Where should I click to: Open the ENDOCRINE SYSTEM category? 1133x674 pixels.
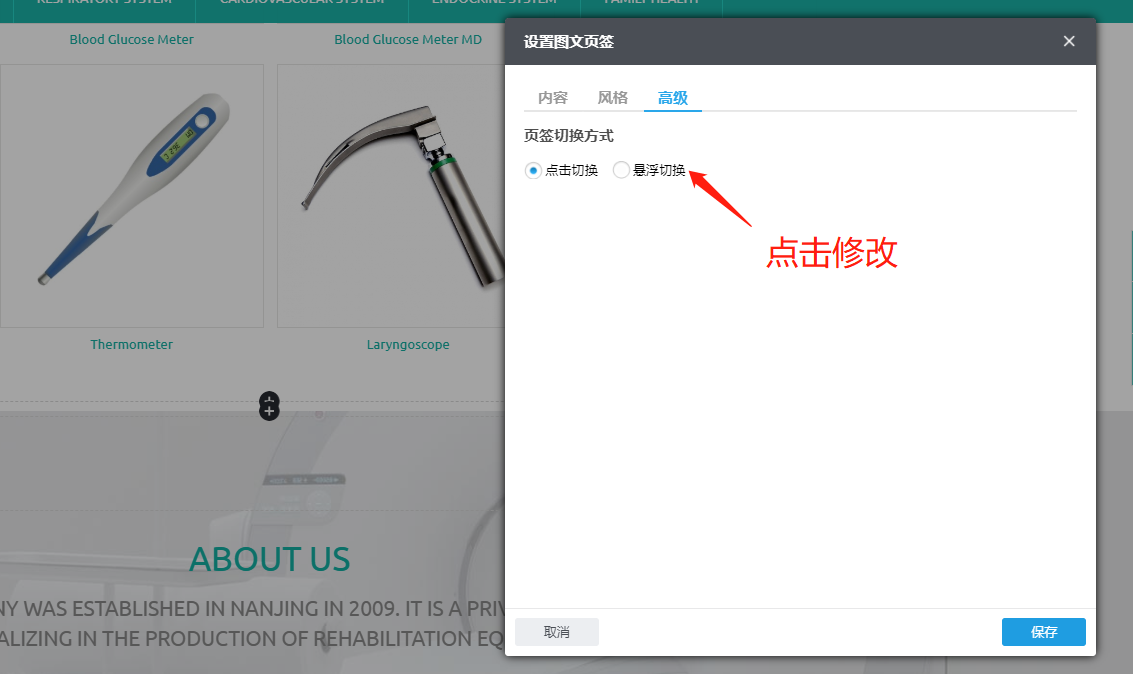coord(492,5)
